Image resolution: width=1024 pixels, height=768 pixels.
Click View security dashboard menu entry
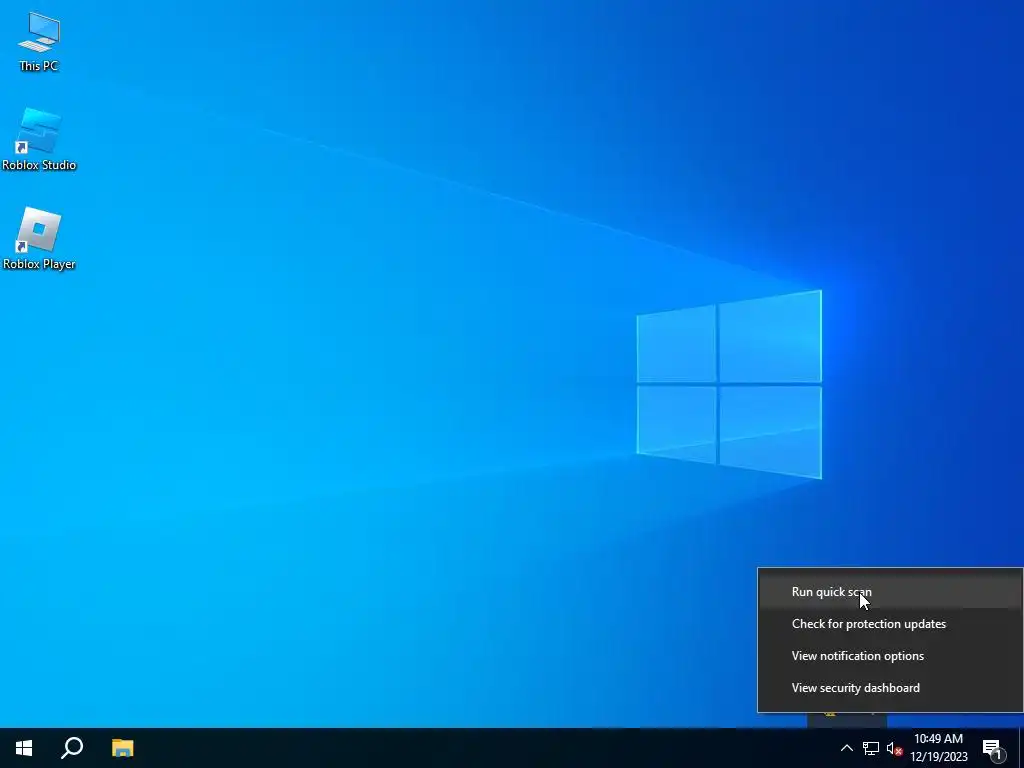890,688
